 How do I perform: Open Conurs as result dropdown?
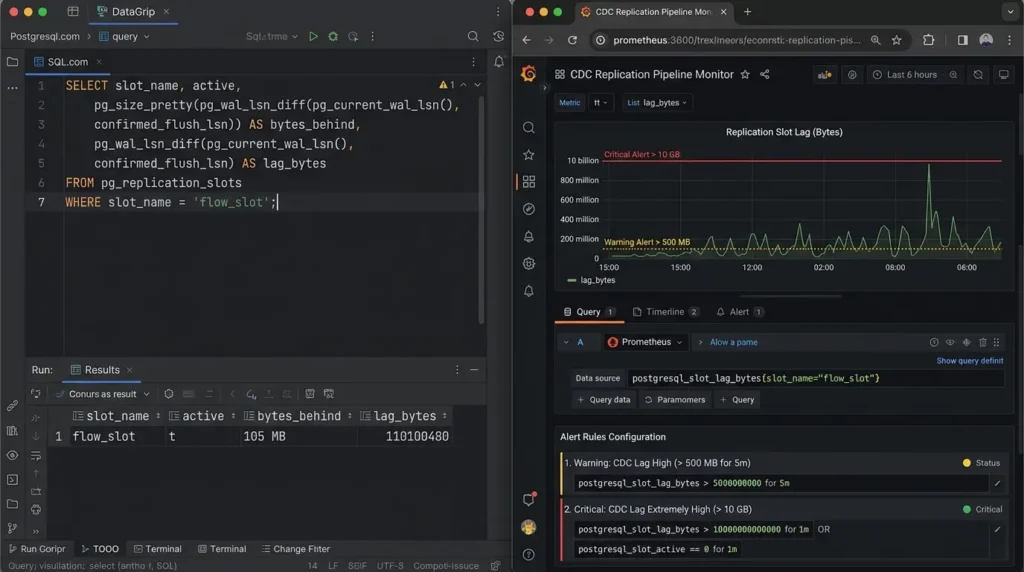click(x=103, y=394)
